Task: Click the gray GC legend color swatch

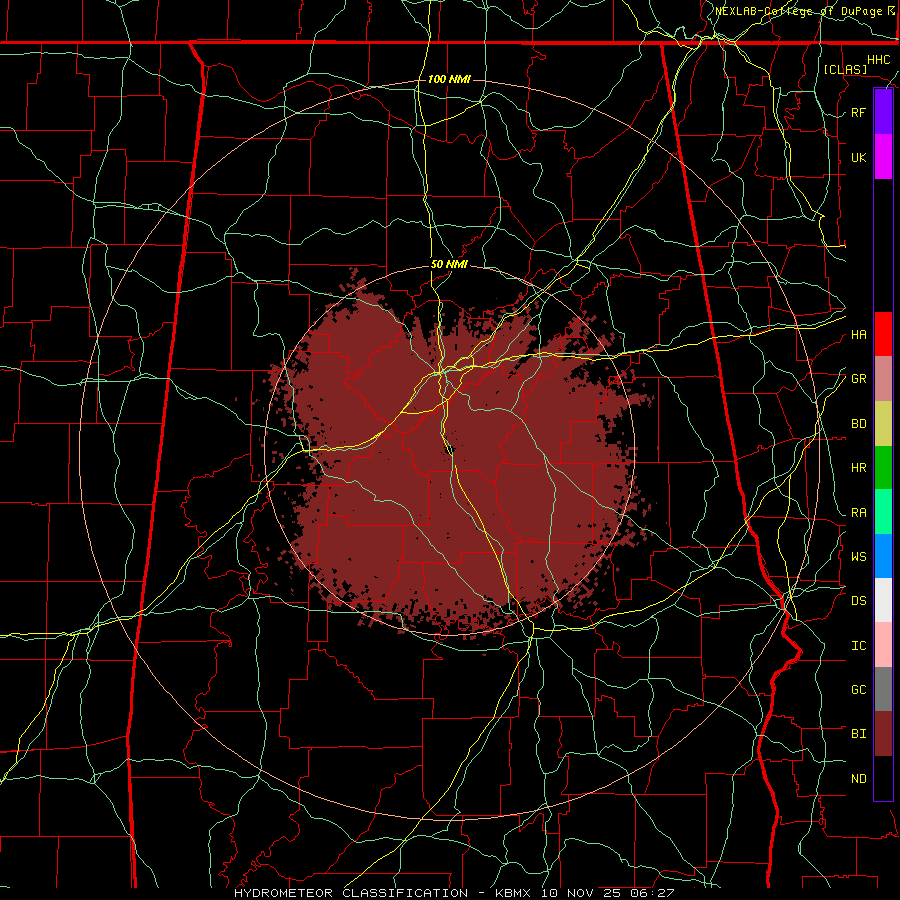Action: click(883, 689)
